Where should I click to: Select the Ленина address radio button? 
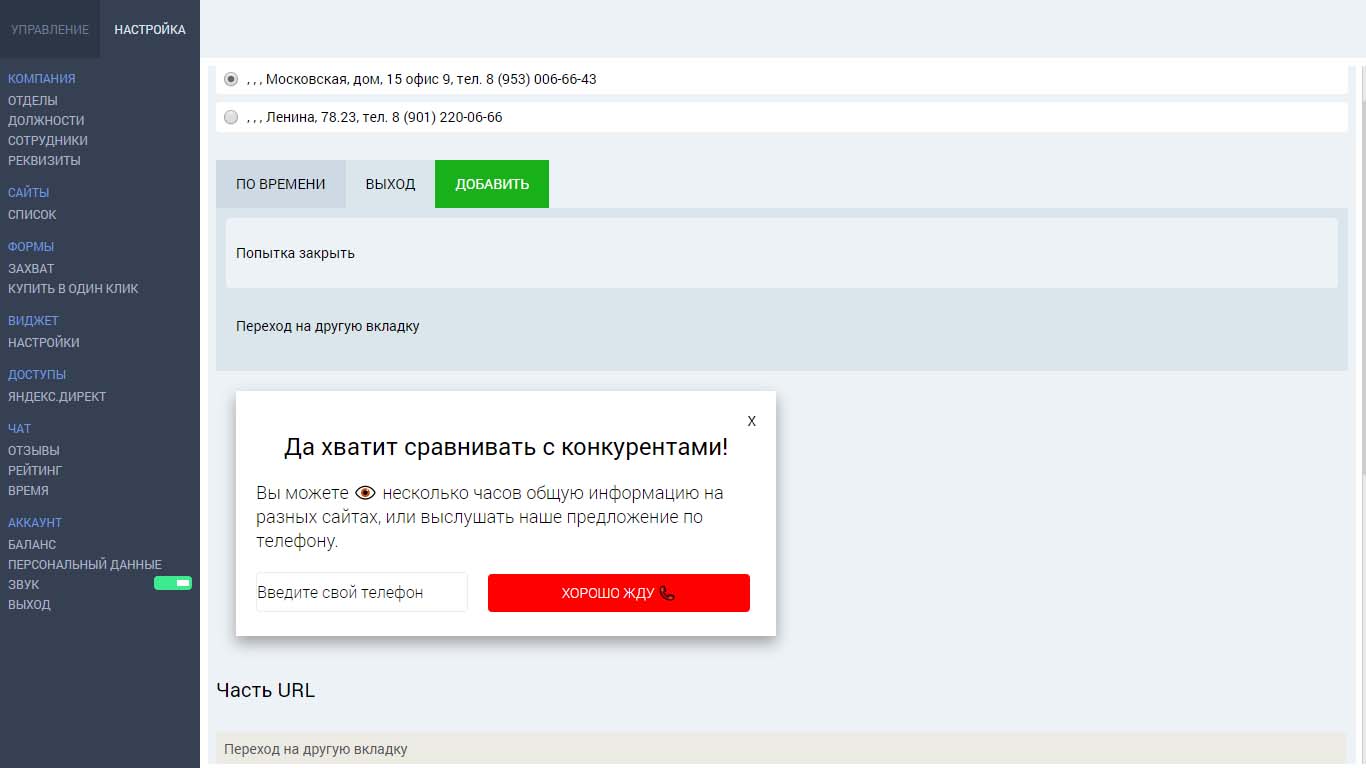point(231,117)
